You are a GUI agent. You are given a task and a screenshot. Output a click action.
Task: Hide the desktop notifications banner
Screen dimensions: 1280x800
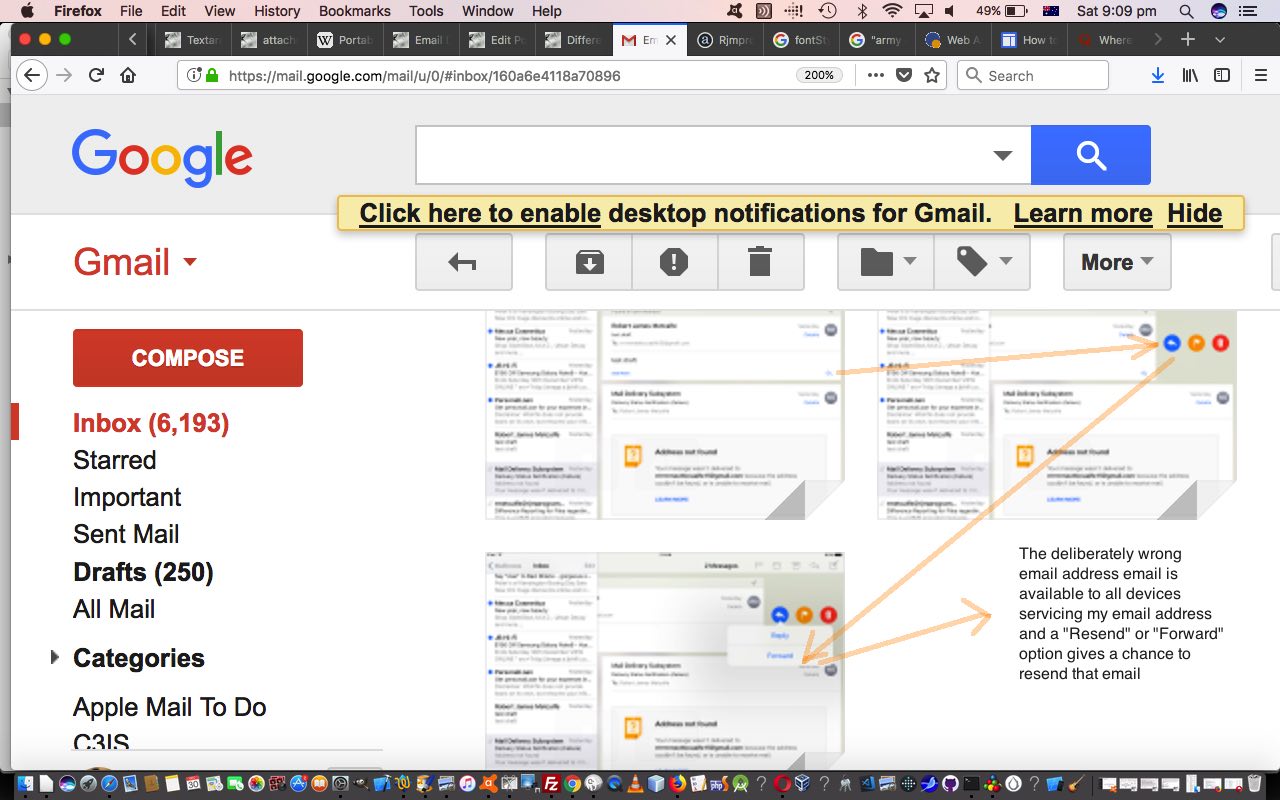(x=1195, y=213)
